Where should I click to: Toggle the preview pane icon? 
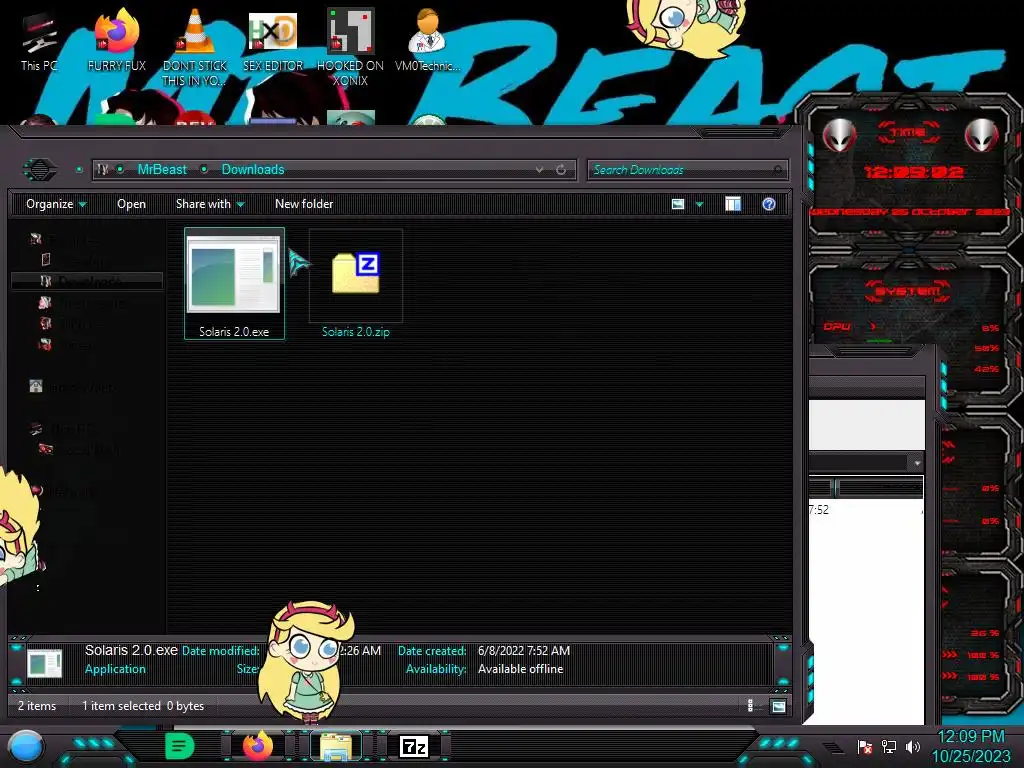(x=733, y=204)
